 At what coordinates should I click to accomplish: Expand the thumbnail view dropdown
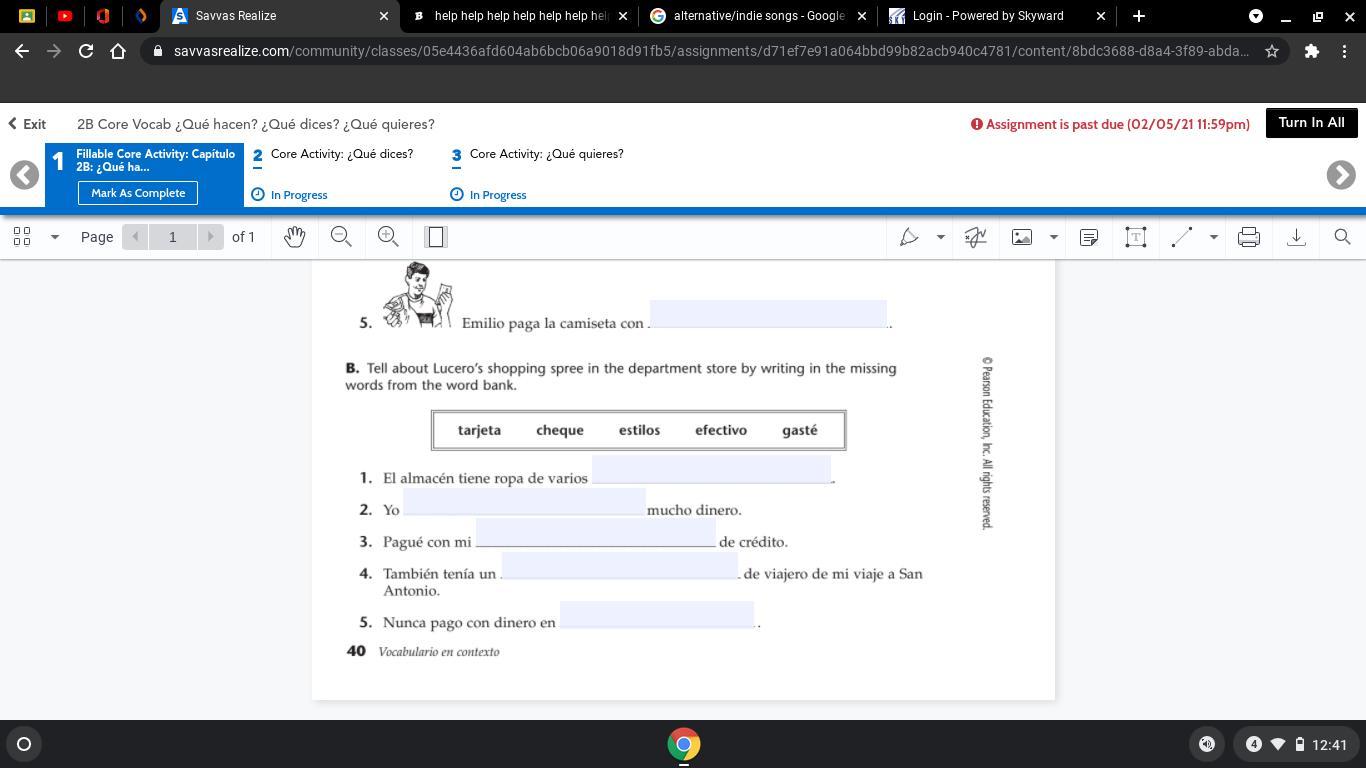[x=55, y=237]
